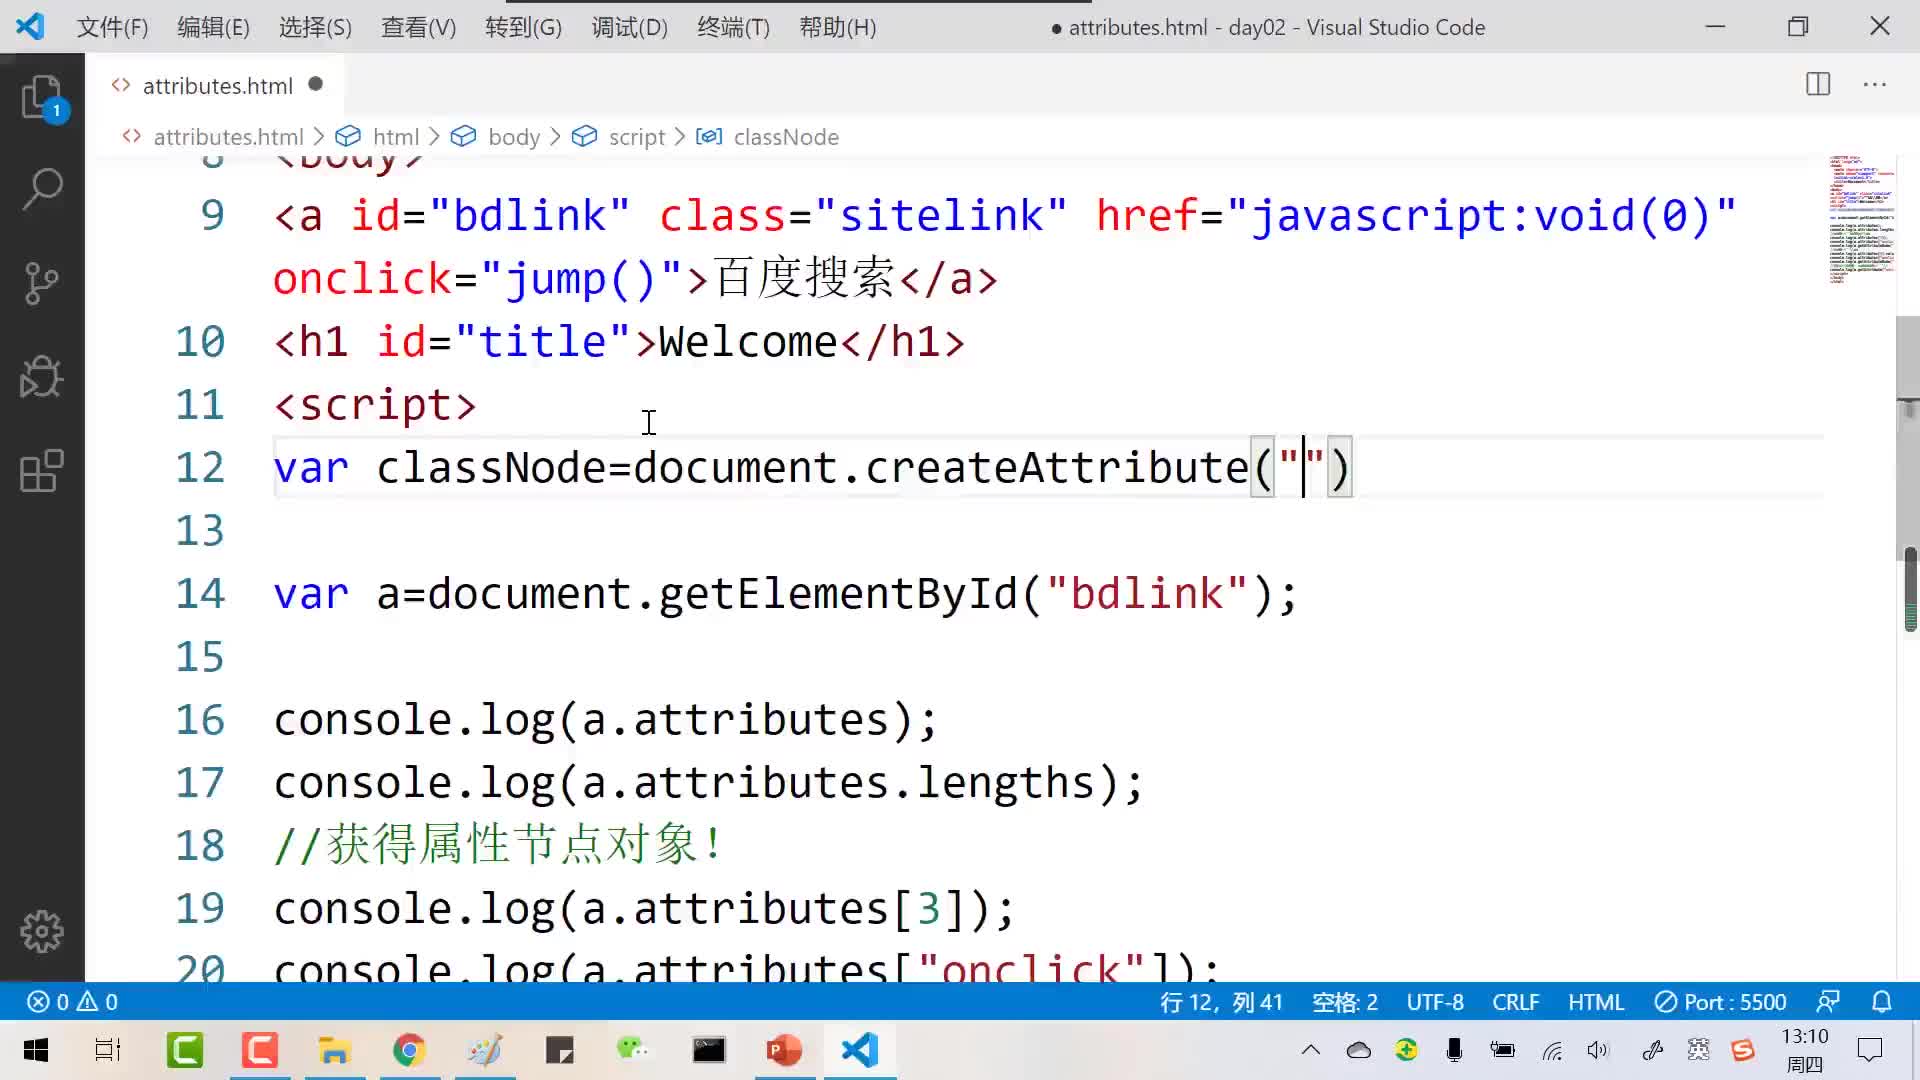
Task: Open the 编辑(E) menu
Action: click(x=213, y=27)
